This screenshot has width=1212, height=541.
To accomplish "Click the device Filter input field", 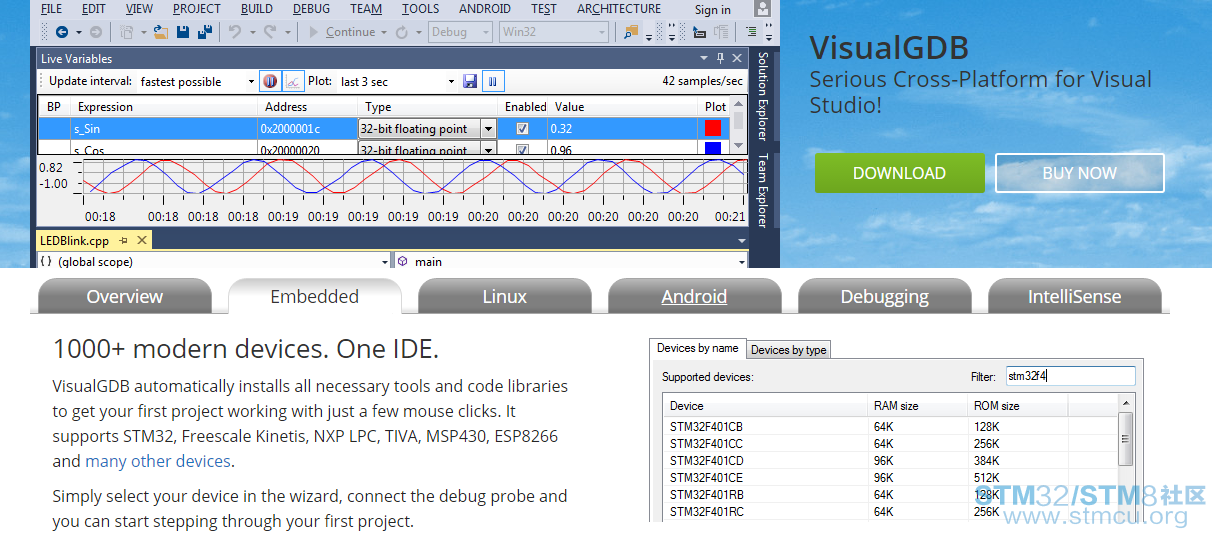I will click(1069, 376).
